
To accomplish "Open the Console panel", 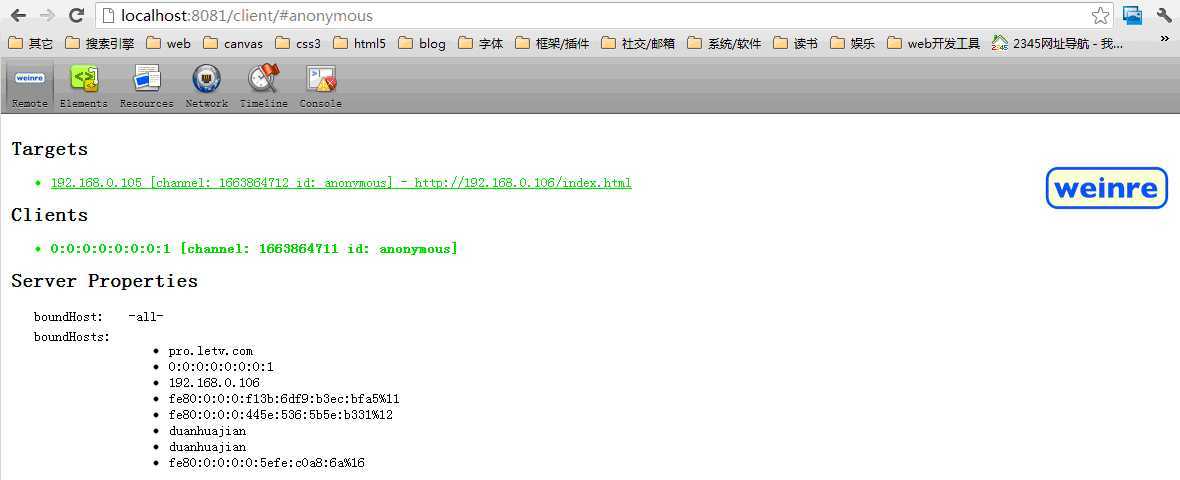I will pos(320,85).
